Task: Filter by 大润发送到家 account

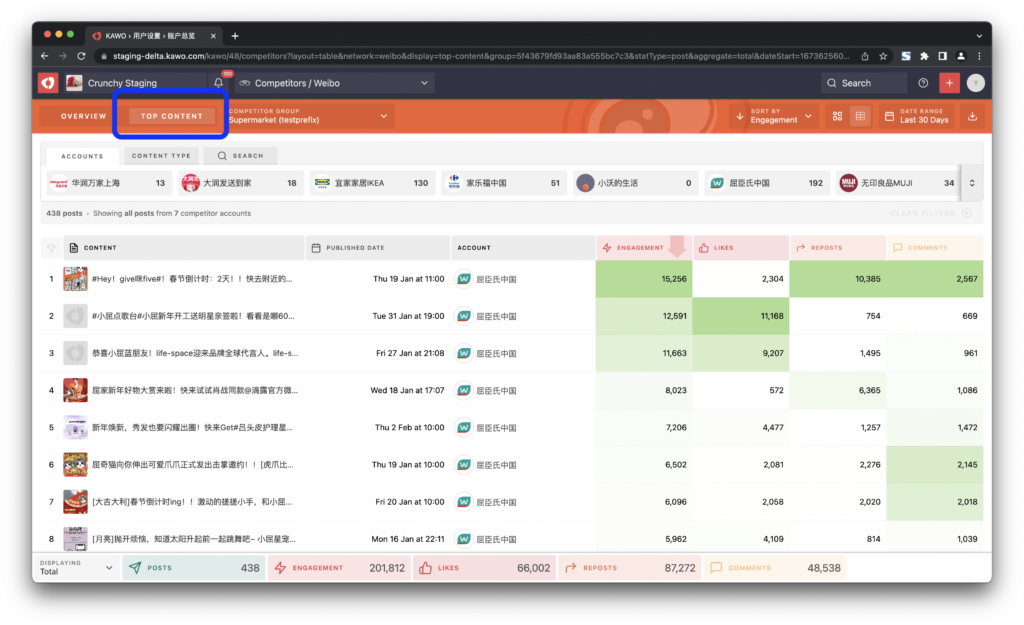Action: (x=240, y=183)
